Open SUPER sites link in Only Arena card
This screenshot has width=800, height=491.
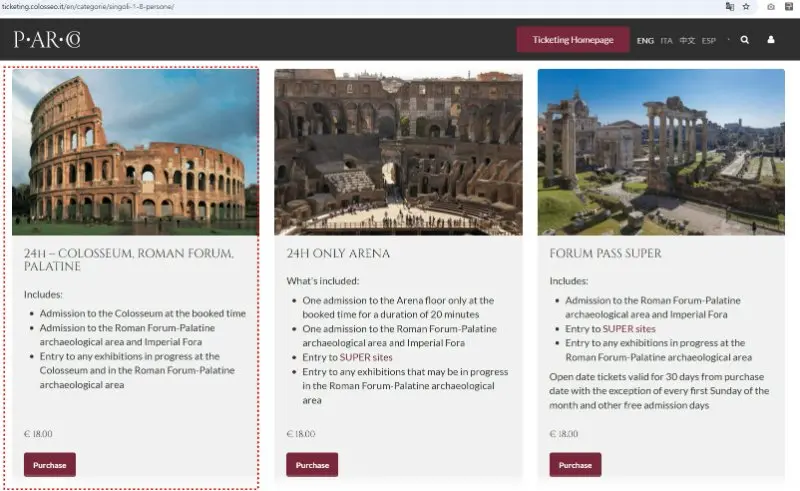(366, 357)
